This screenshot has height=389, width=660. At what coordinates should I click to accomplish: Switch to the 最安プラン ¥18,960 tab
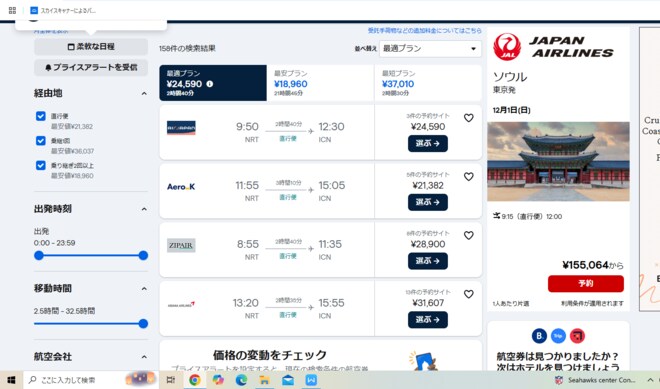click(x=320, y=83)
